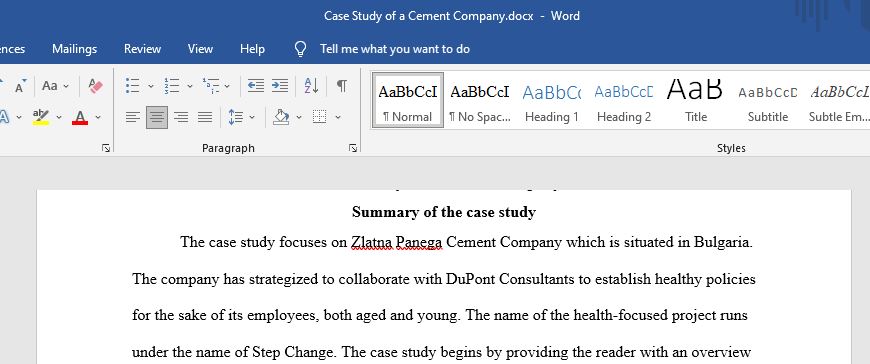The height and width of the screenshot is (364, 870).
Task: Apply the No Spacing style
Action: click(479, 100)
